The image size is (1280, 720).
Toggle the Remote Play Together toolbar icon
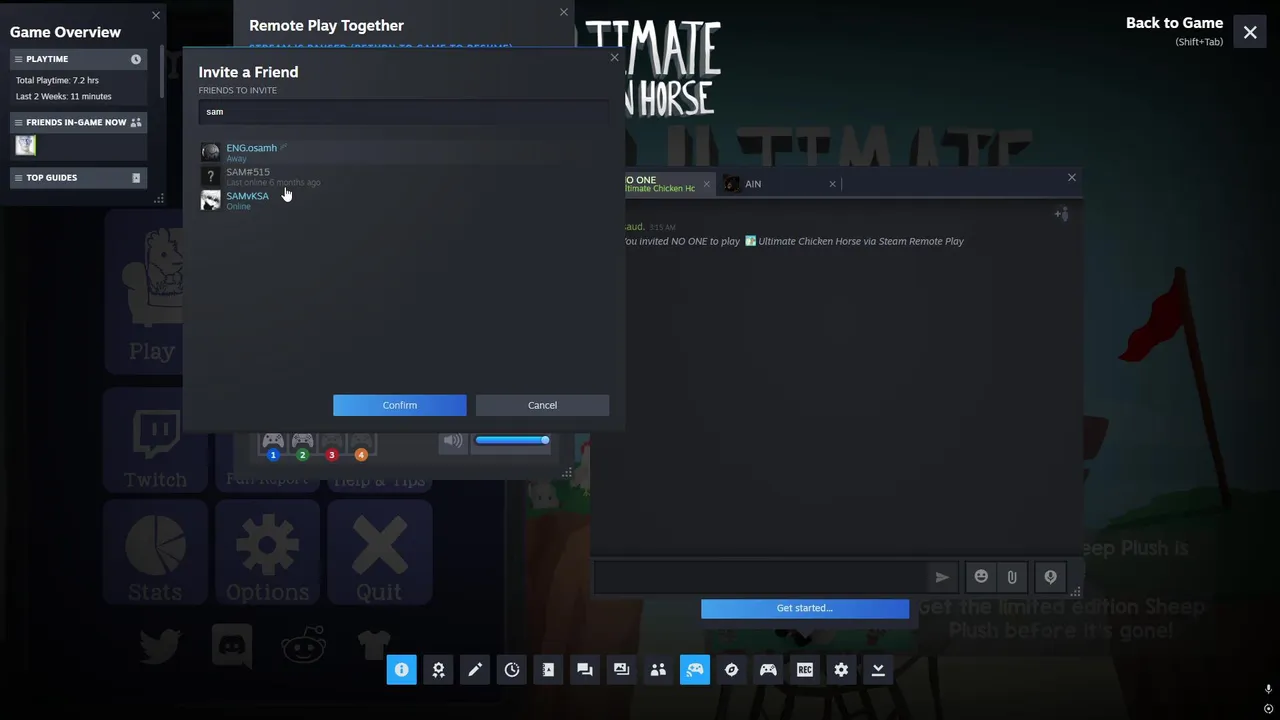click(x=695, y=670)
